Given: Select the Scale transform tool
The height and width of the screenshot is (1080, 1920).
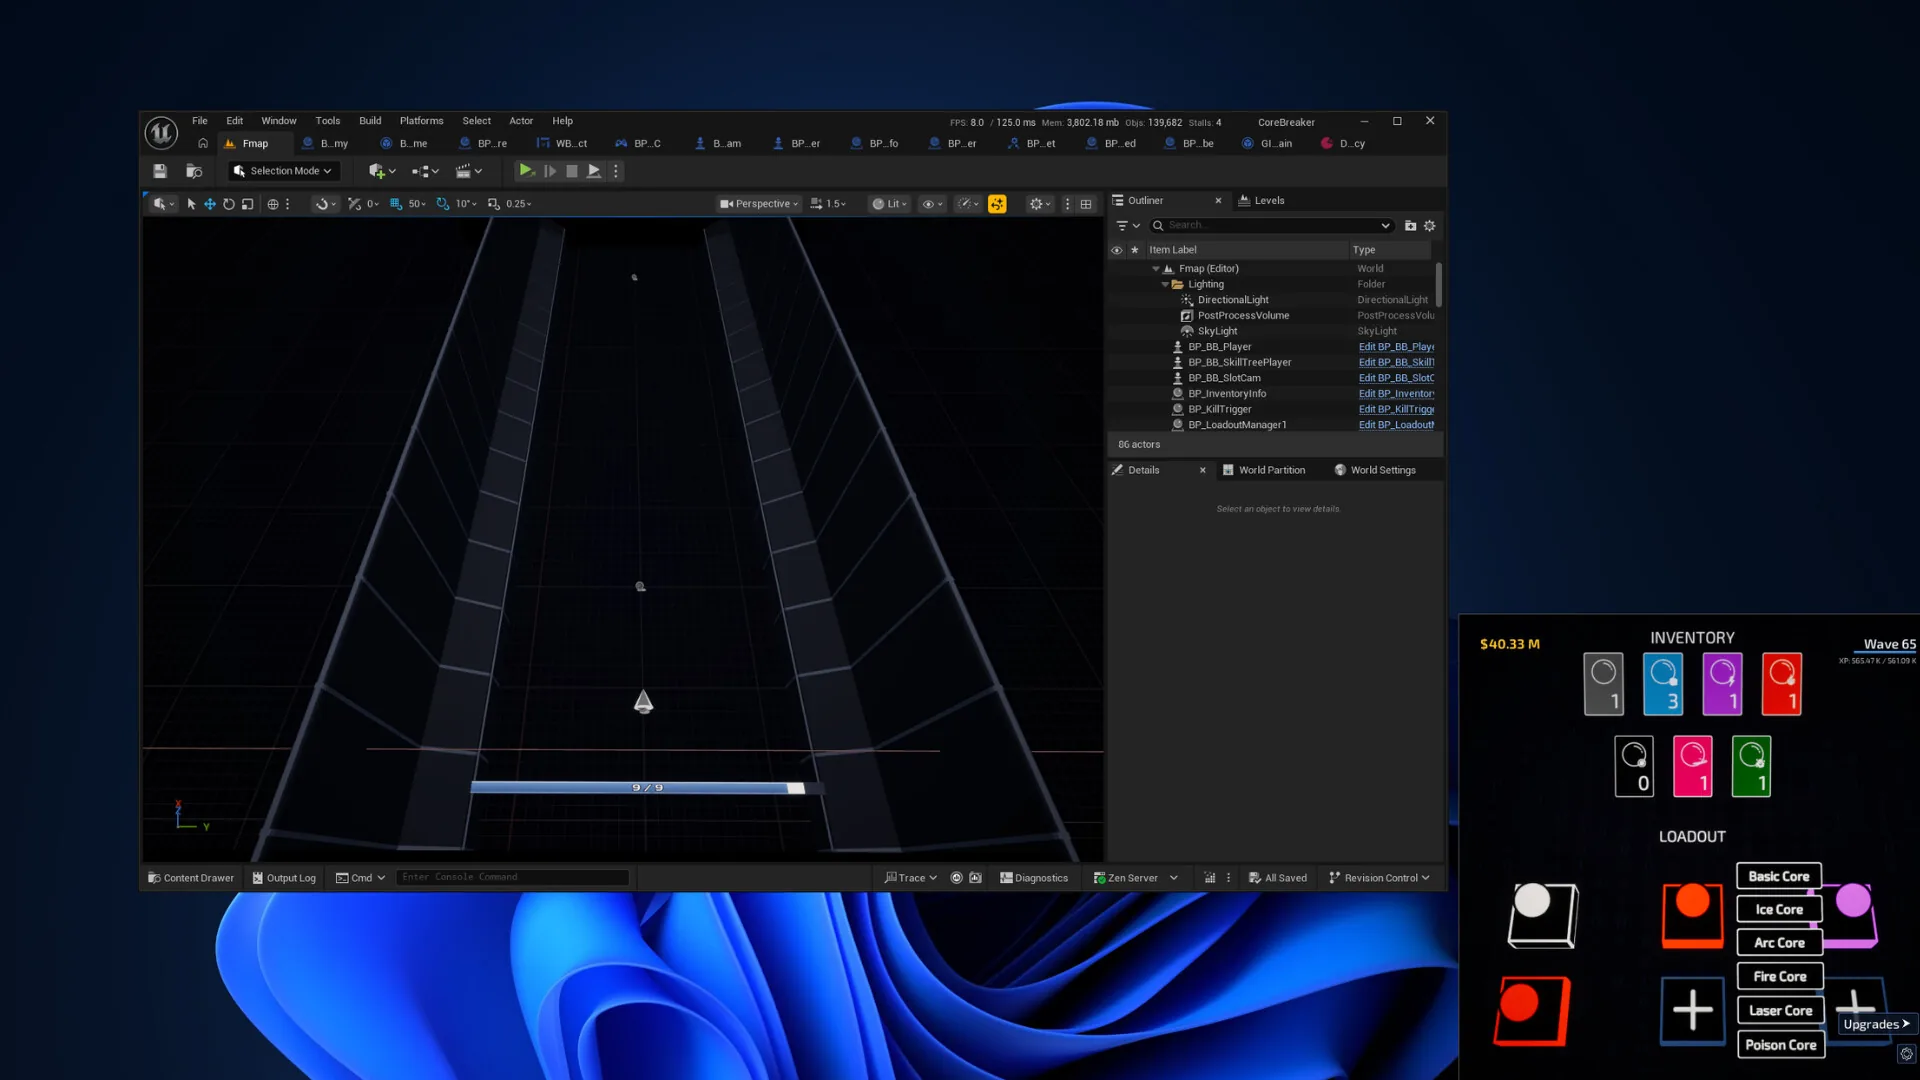Looking at the screenshot, I should tap(247, 204).
